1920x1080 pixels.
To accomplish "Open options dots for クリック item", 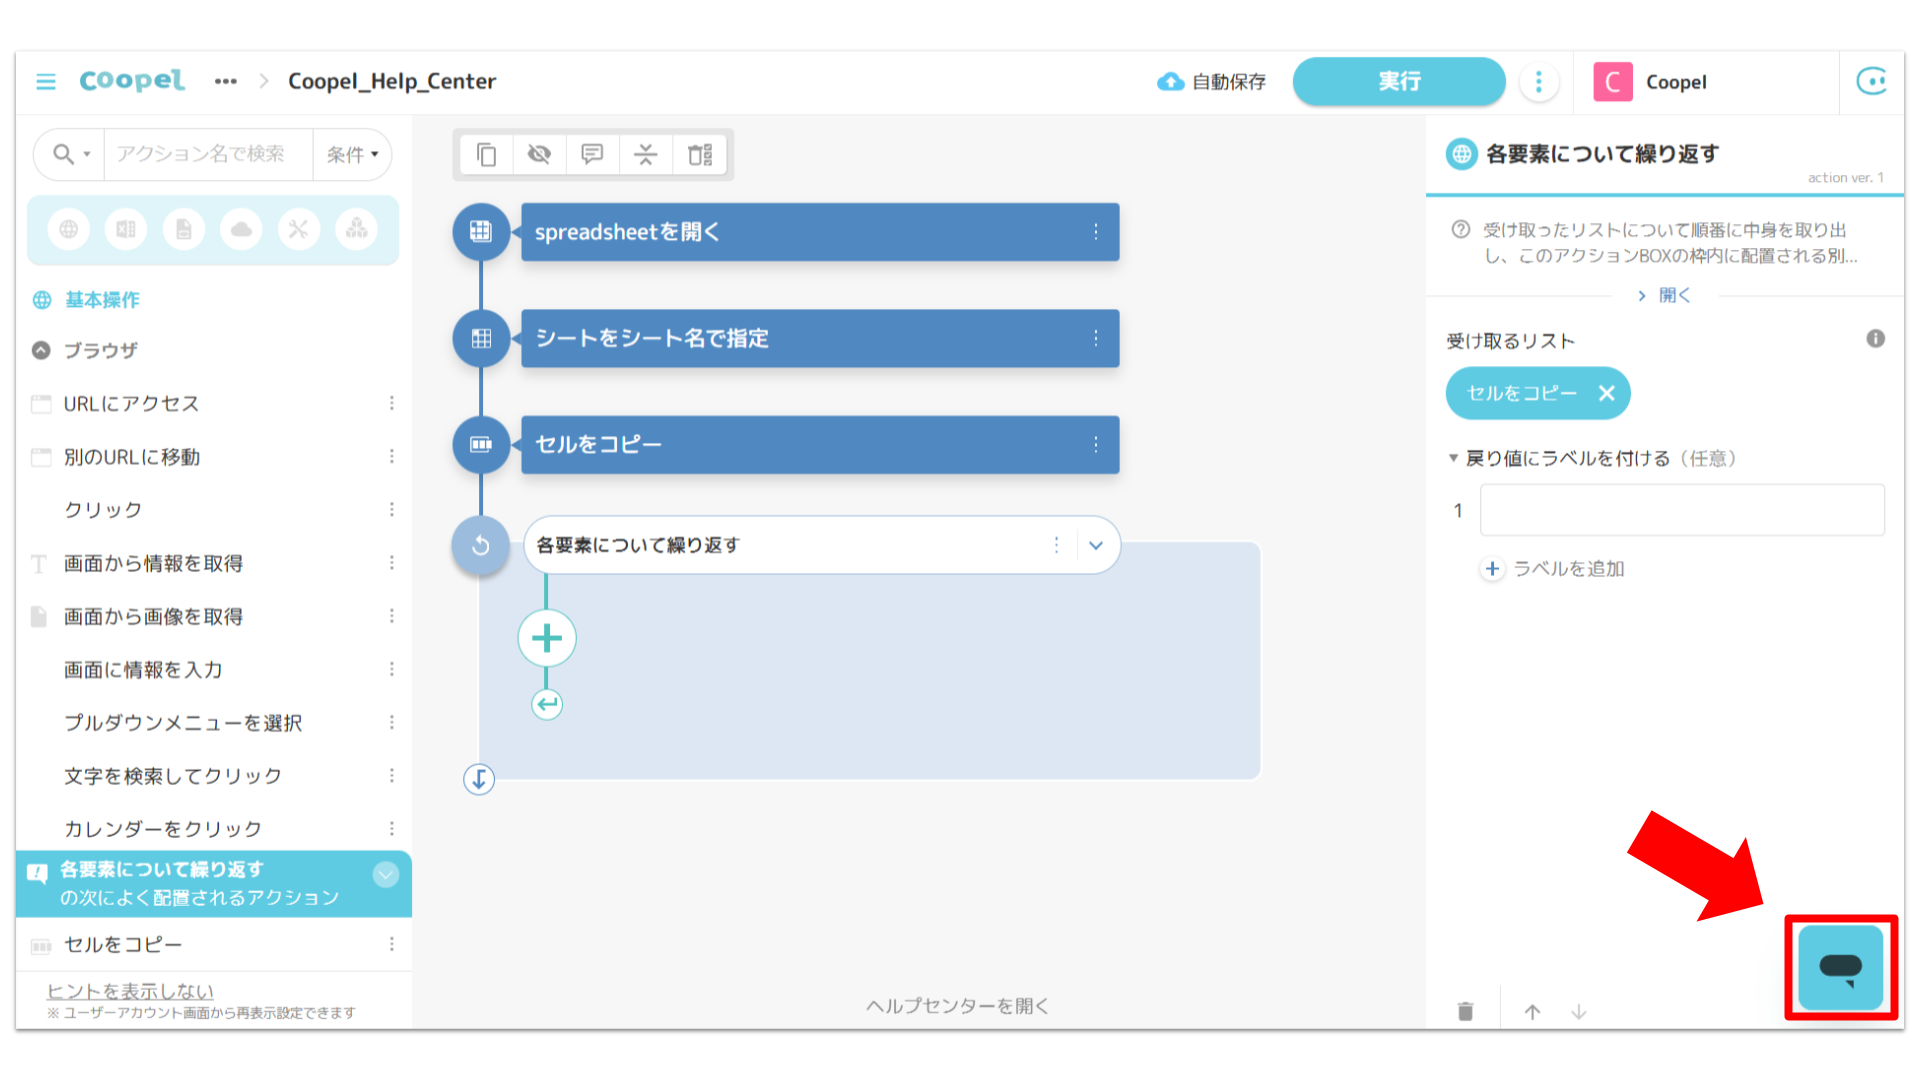I will pyautogui.click(x=392, y=510).
